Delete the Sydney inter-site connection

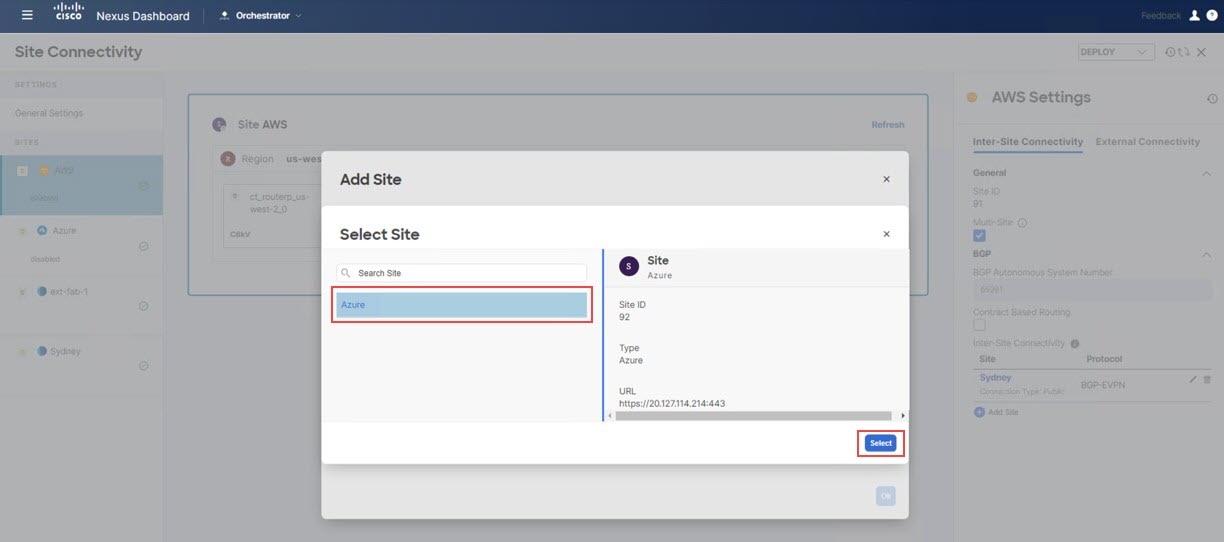(x=1207, y=379)
